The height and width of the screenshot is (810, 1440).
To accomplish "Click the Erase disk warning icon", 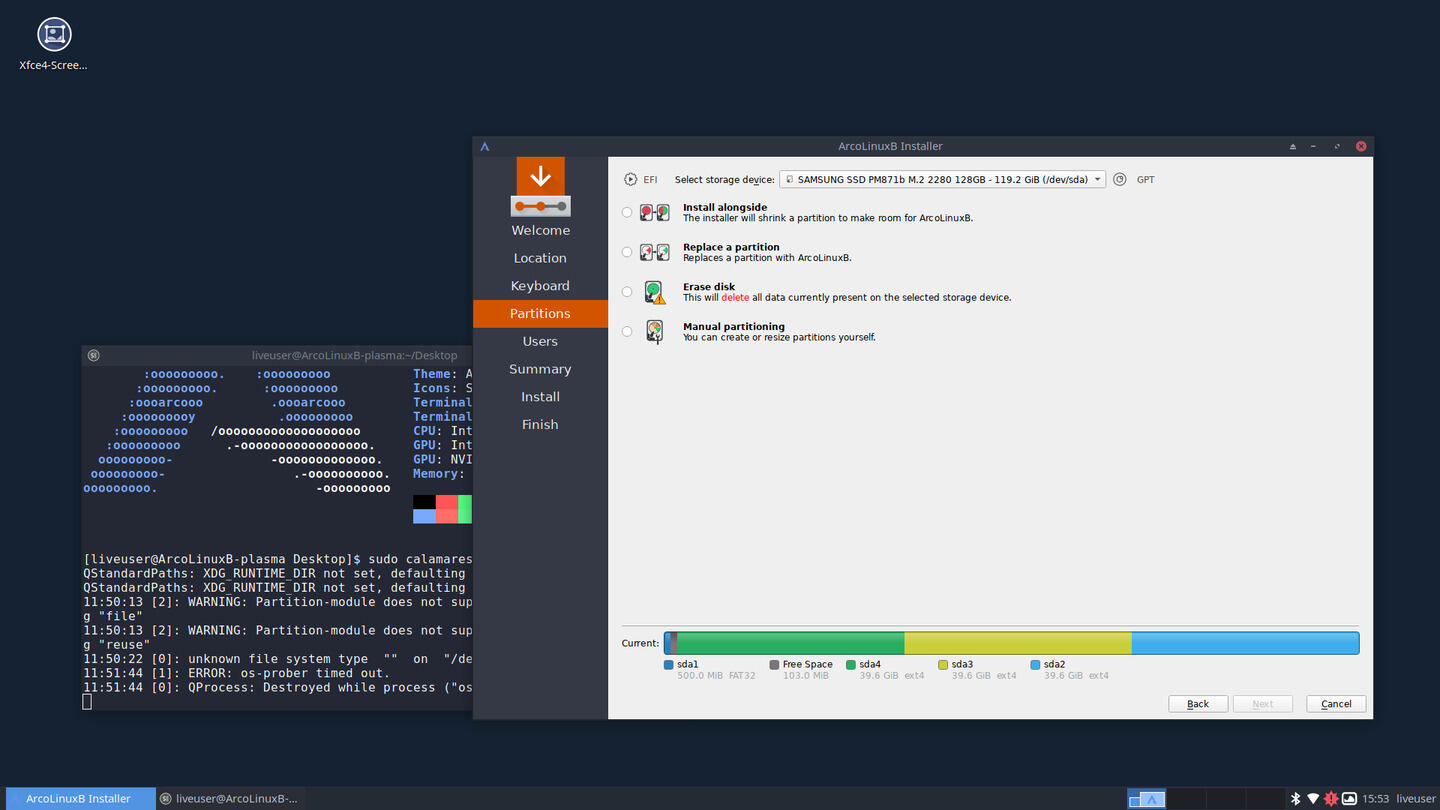I will click(x=655, y=292).
